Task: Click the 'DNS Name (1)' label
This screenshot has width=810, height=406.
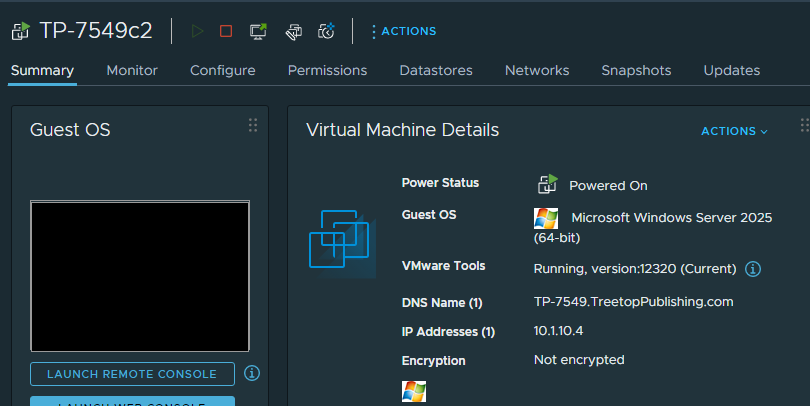Action: click(442, 303)
